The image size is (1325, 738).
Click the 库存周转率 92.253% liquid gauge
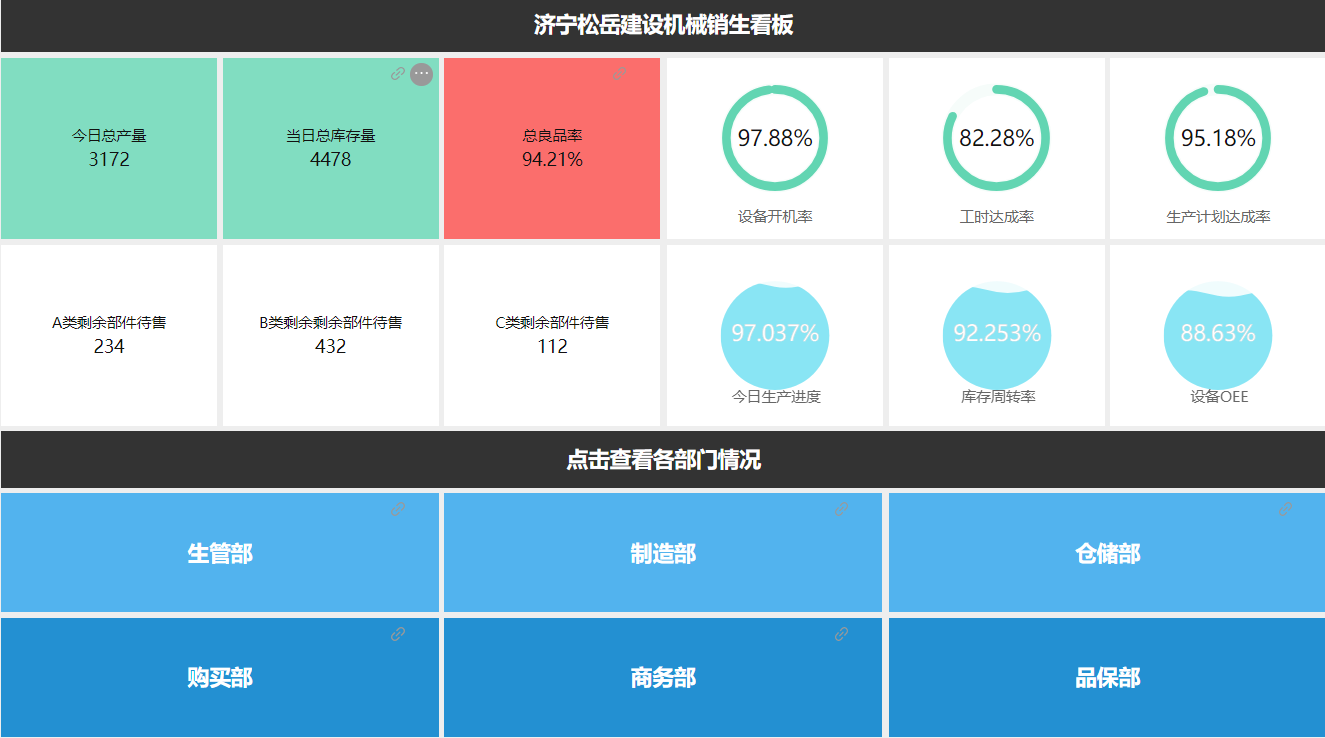[x=997, y=335]
